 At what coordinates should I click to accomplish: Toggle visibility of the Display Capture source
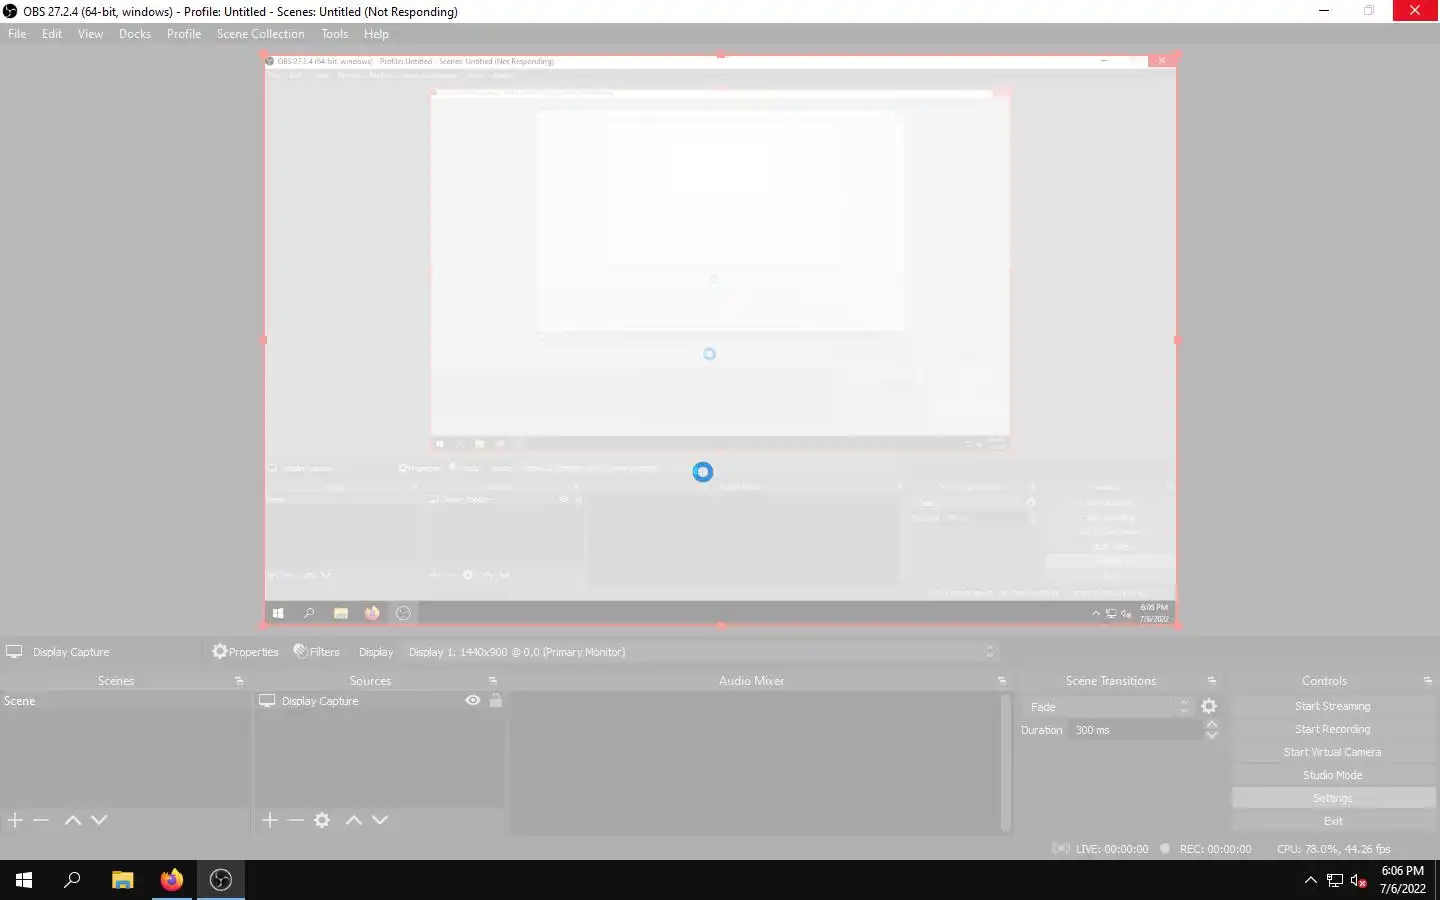coord(473,700)
